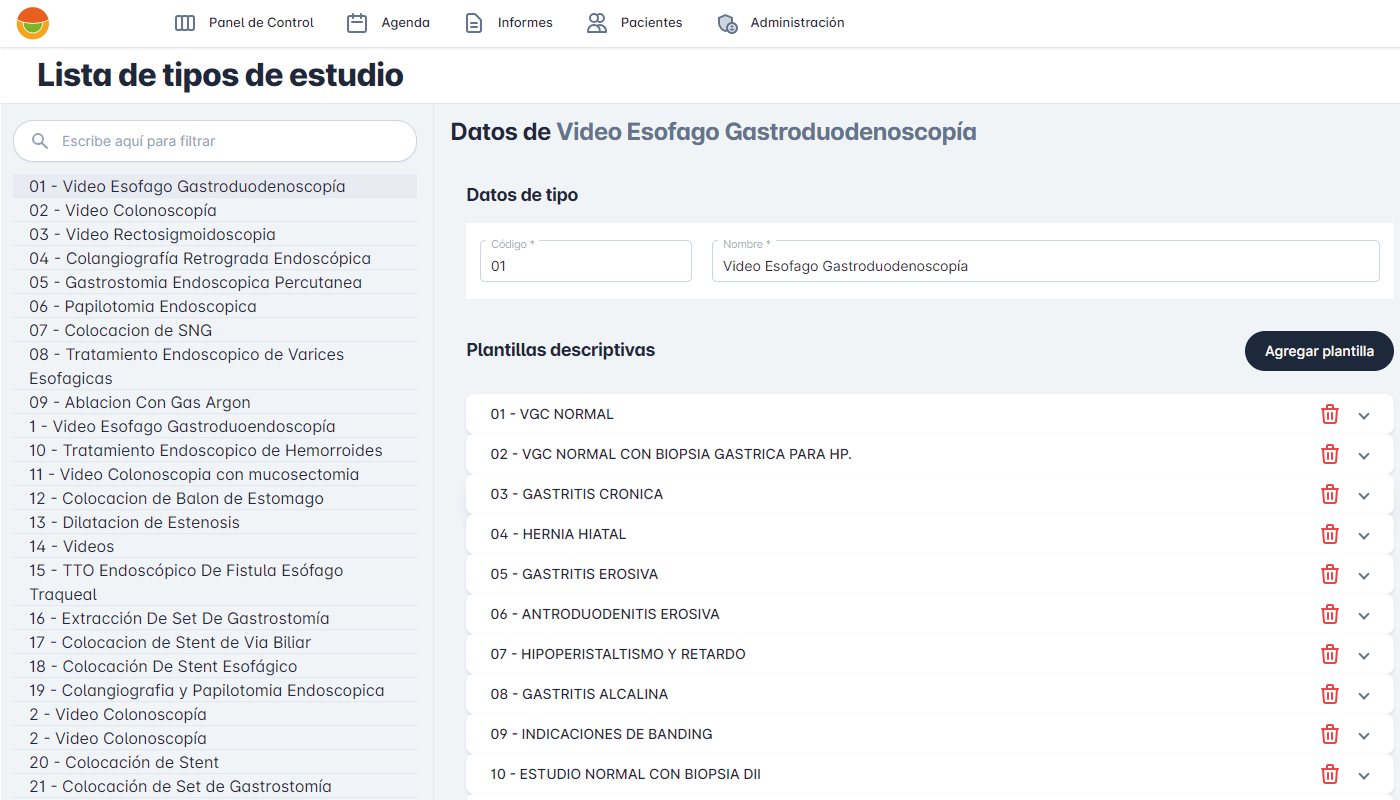Click the Agenda calendar icon
This screenshot has width=1400, height=800.
357,23
